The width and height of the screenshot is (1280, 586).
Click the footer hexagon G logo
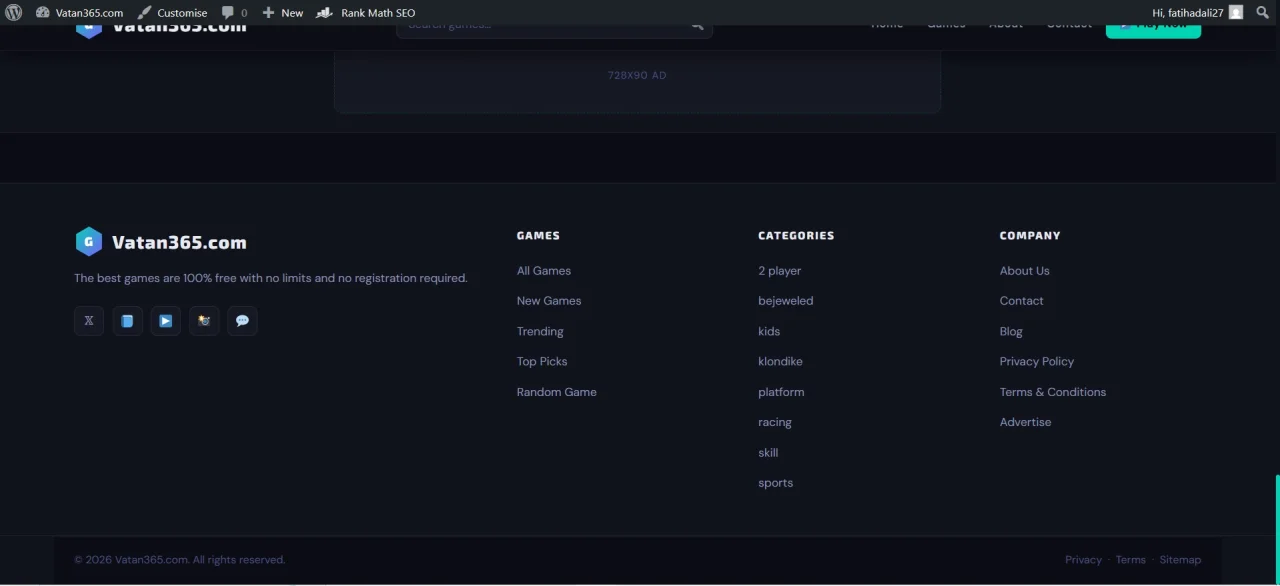coord(88,242)
